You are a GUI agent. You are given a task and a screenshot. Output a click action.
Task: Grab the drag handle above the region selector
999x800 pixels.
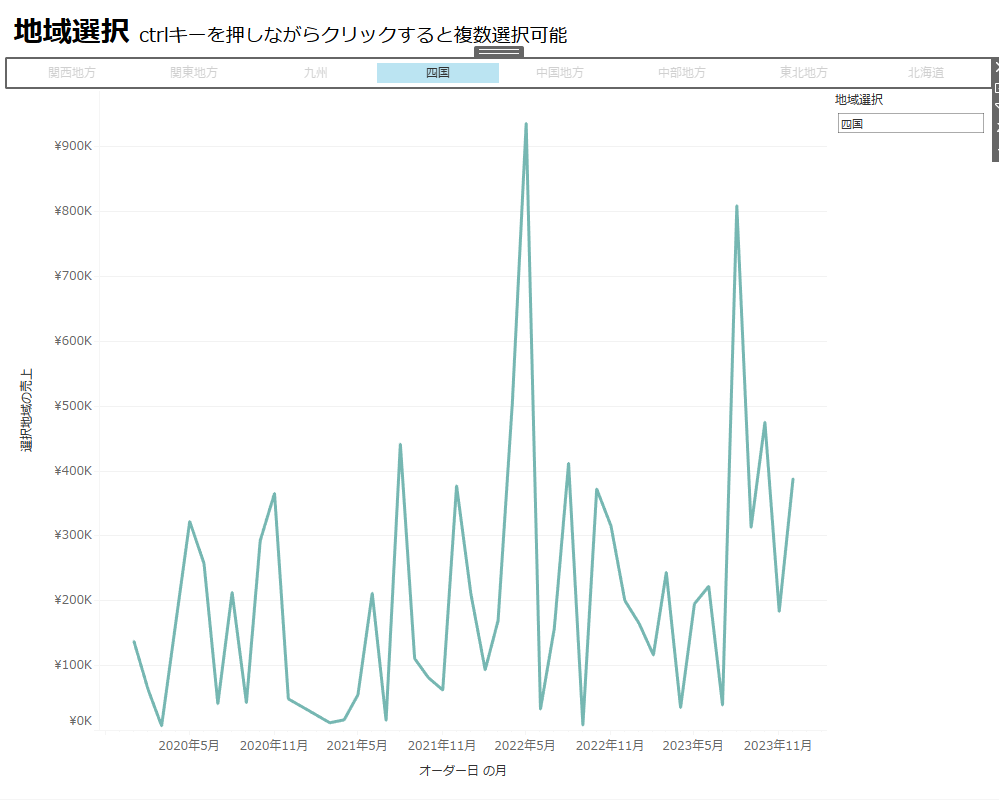[498, 52]
